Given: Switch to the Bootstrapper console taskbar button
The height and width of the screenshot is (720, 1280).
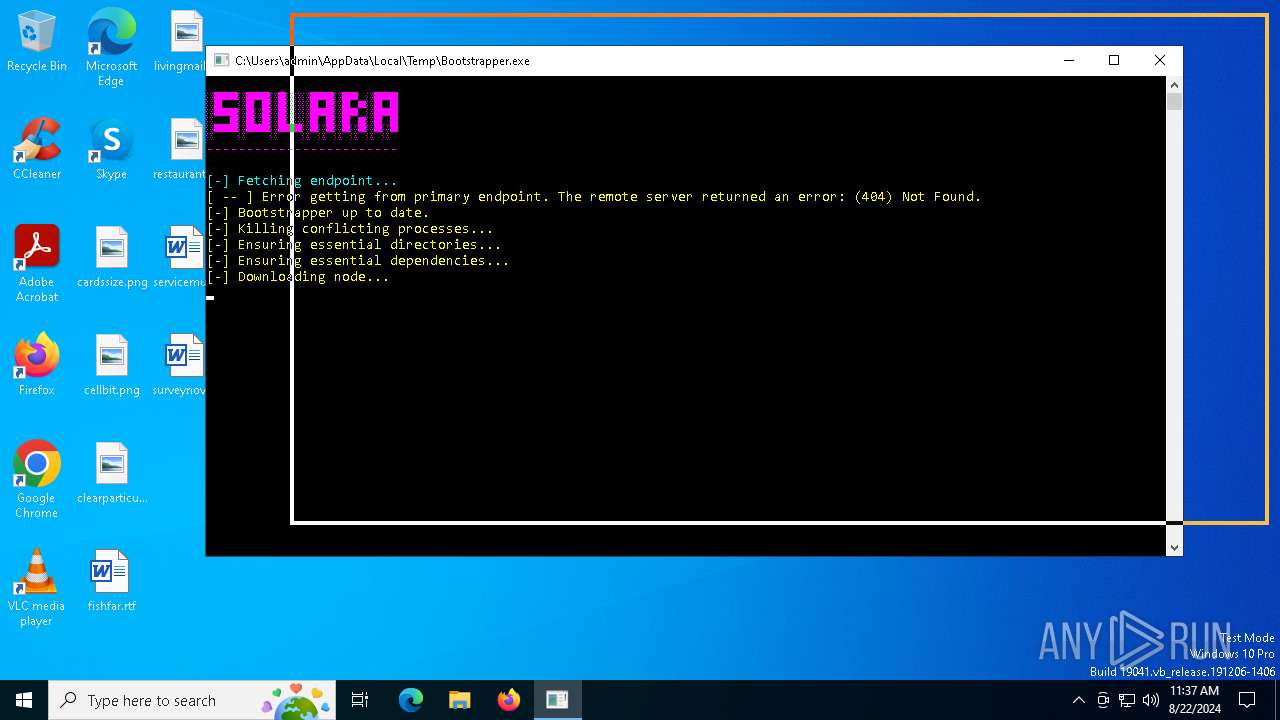Looking at the screenshot, I should point(557,700).
